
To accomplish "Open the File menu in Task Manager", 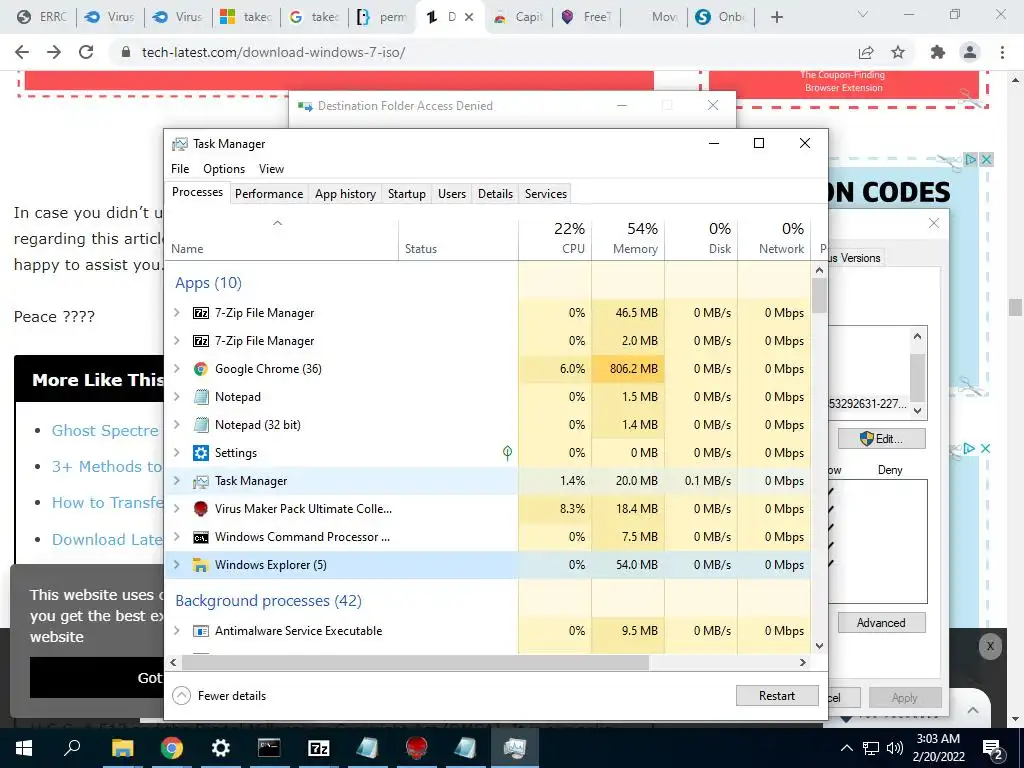I will point(180,169).
